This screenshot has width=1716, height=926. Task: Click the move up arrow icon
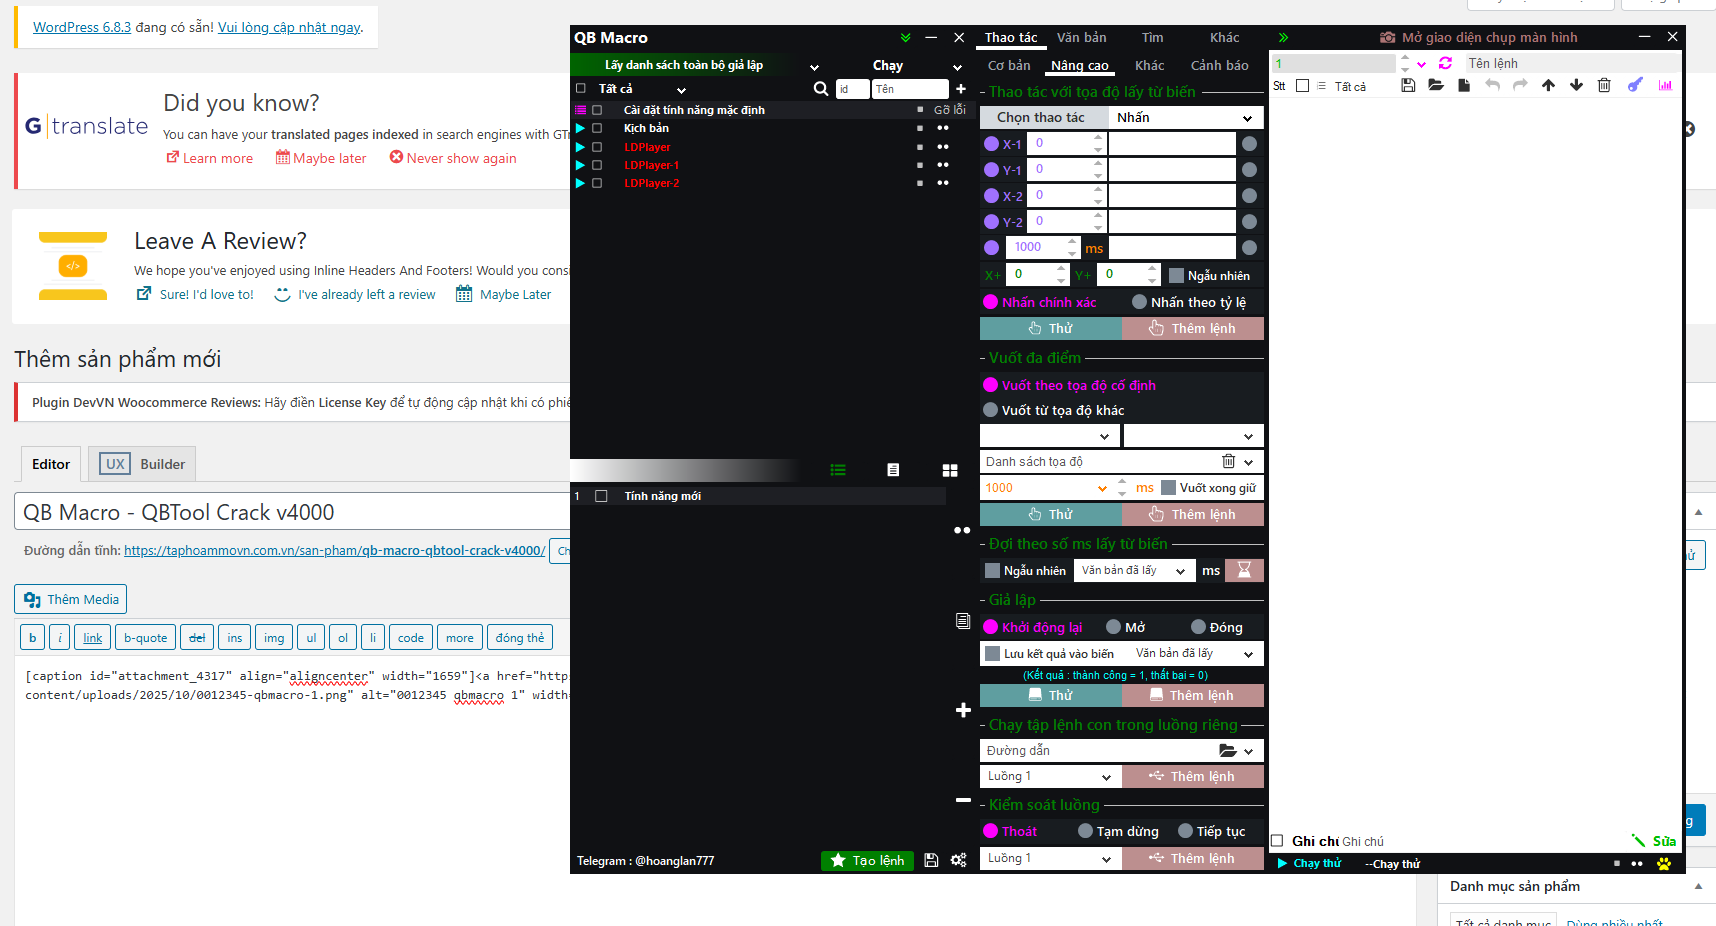(x=1548, y=86)
